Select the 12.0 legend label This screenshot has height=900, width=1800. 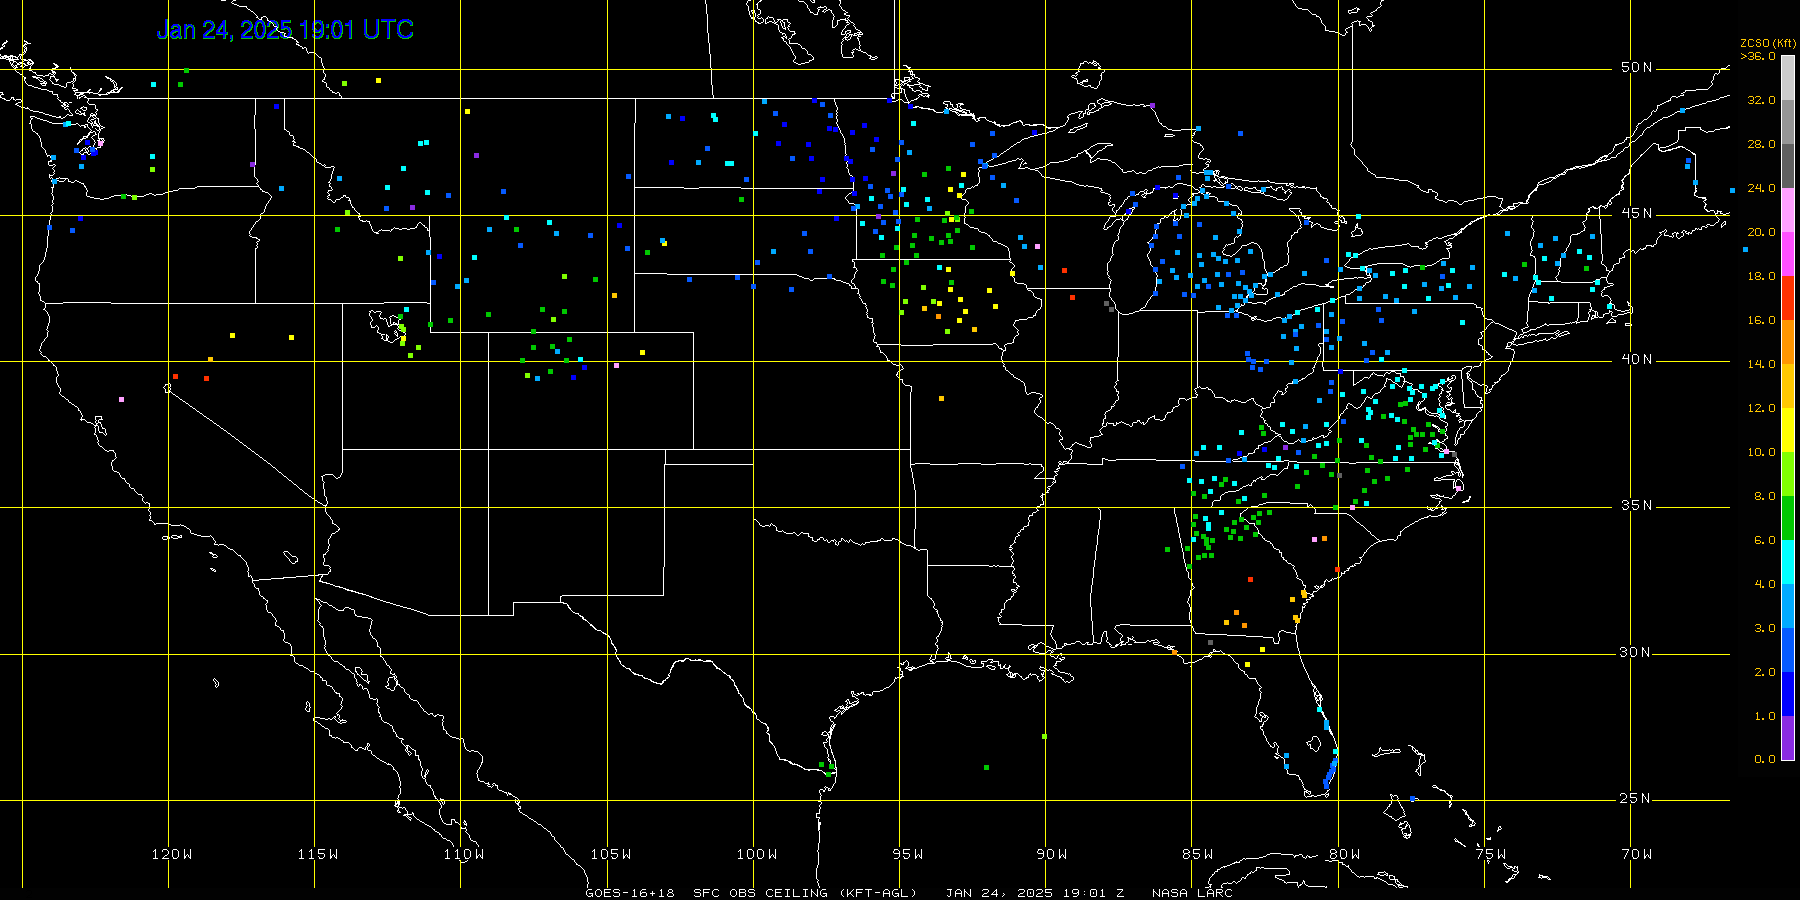point(1761,408)
